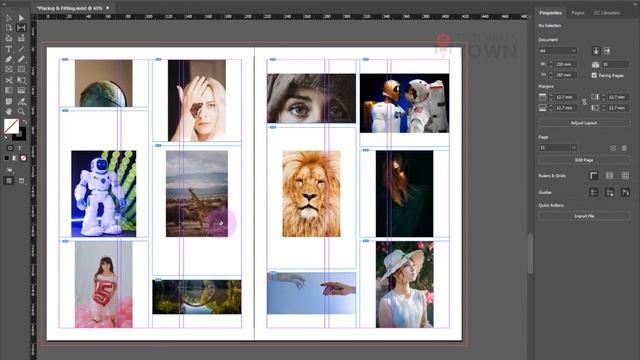Click the page width stepper arrows
The image size is (640, 360).
(551, 64)
